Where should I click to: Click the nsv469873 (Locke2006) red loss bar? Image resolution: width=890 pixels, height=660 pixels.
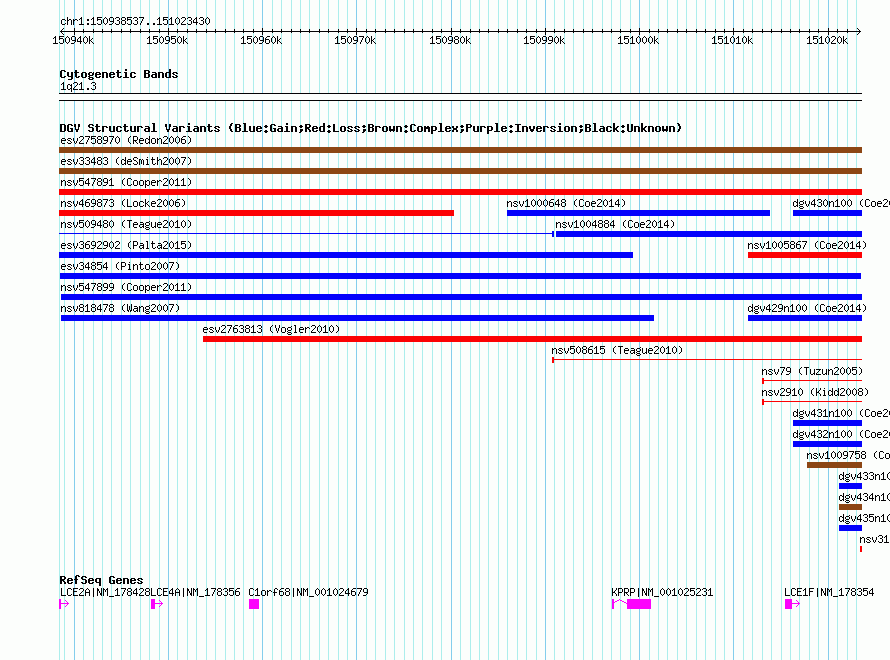(257, 213)
